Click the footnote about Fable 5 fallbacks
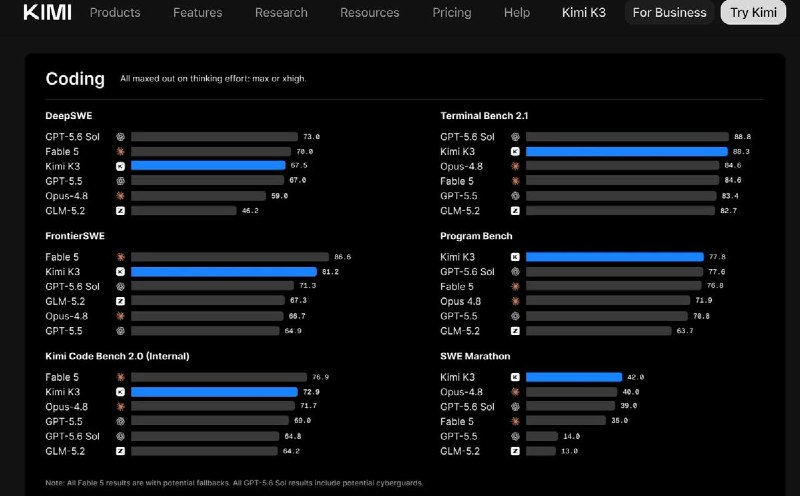The width and height of the screenshot is (800, 496). [x=234, y=483]
